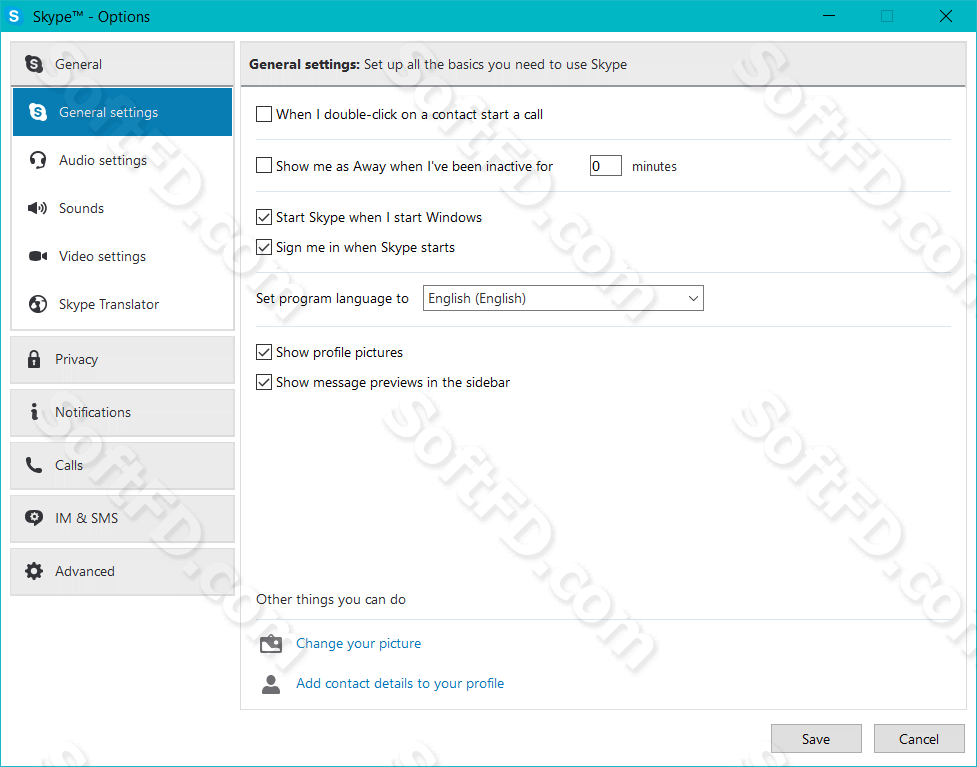Click the inactive minutes input field
The image size is (977, 767).
[x=606, y=166]
